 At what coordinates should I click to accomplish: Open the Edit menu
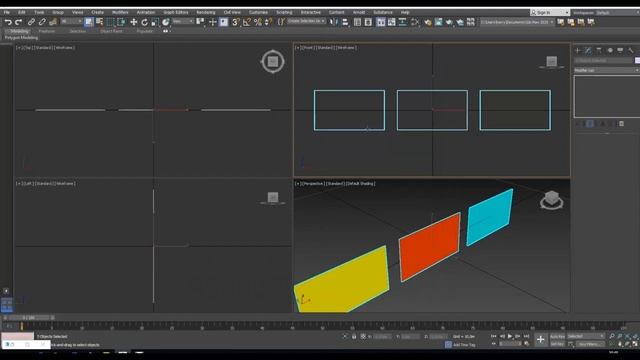click(x=22, y=13)
